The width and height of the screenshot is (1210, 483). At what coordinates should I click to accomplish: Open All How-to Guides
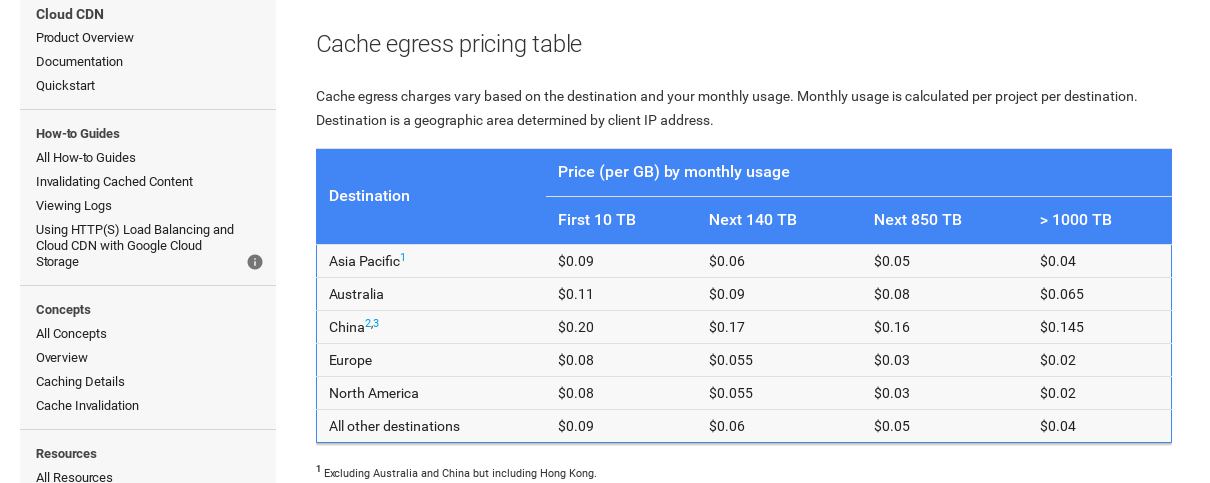[86, 158]
